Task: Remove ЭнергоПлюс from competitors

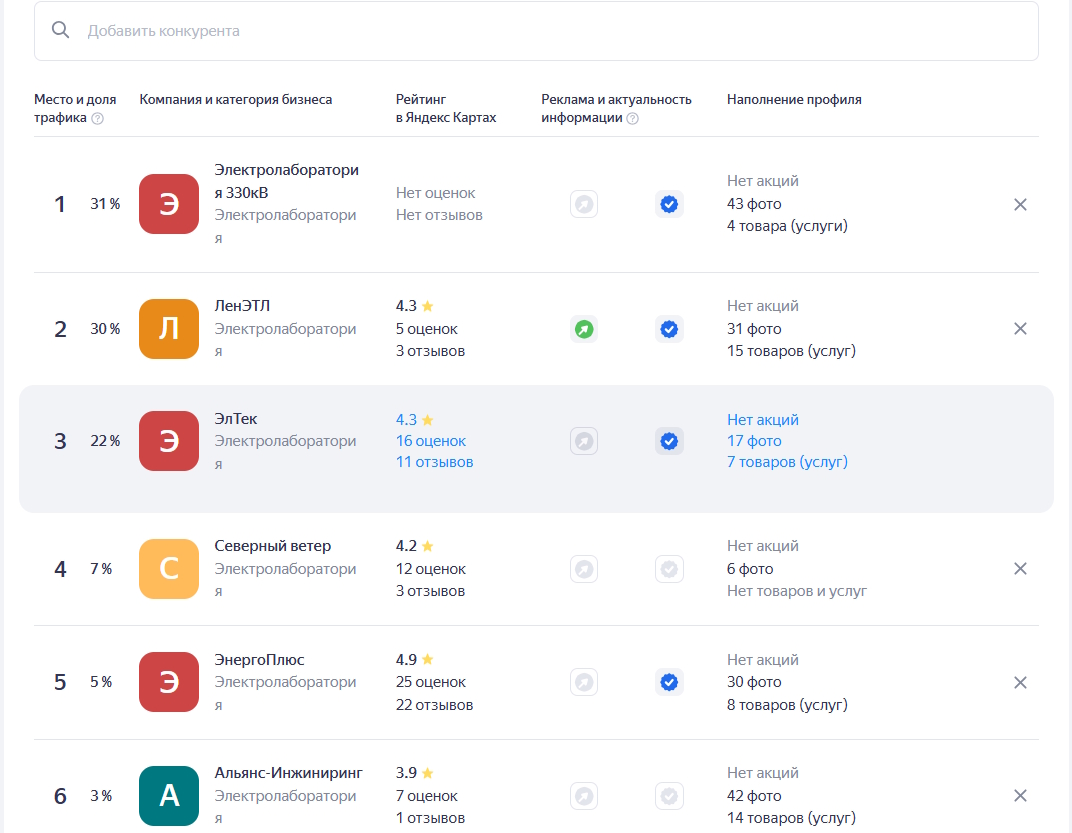Action: tap(1020, 683)
